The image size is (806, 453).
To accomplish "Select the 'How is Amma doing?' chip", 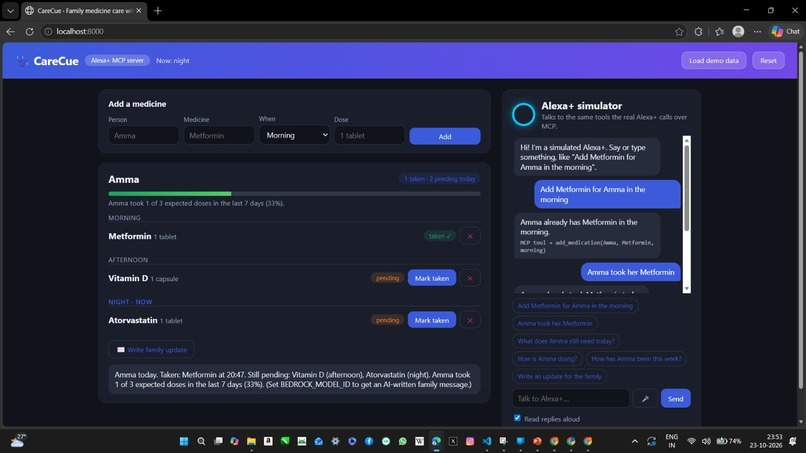I will tap(547, 359).
